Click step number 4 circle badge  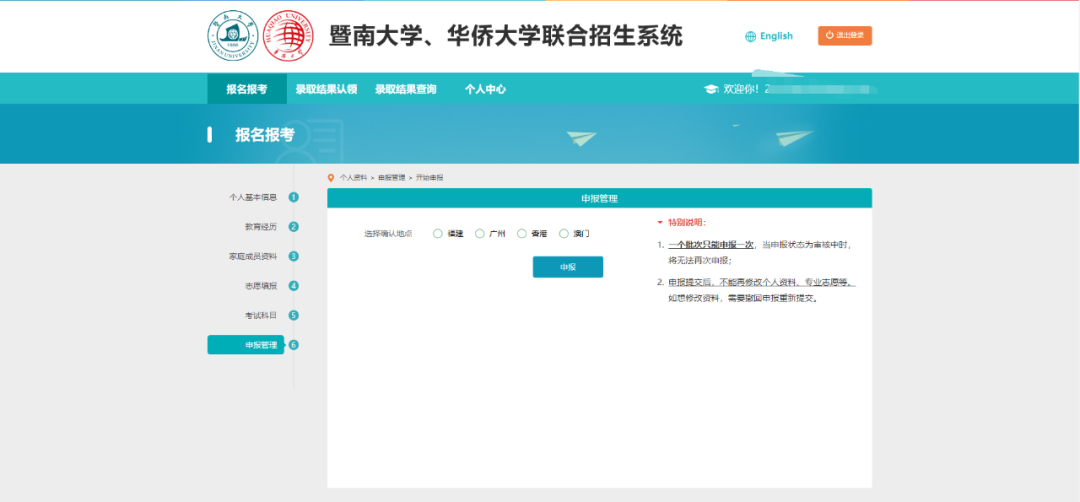coord(293,286)
